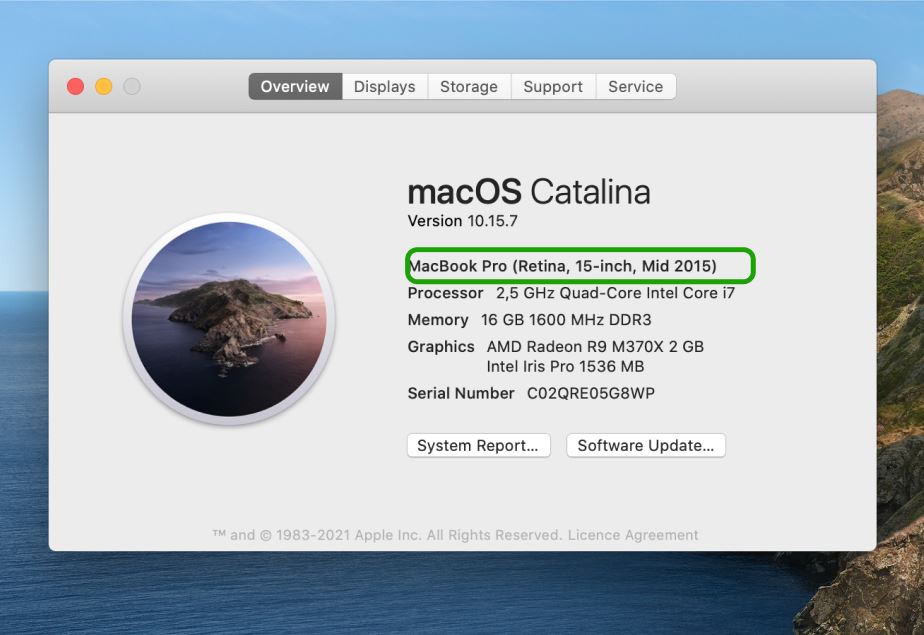The height and width of the screenshot is (635, 924).
Task: Open the Storage tab
Action: pyautogui.click(x=469, y=87)
